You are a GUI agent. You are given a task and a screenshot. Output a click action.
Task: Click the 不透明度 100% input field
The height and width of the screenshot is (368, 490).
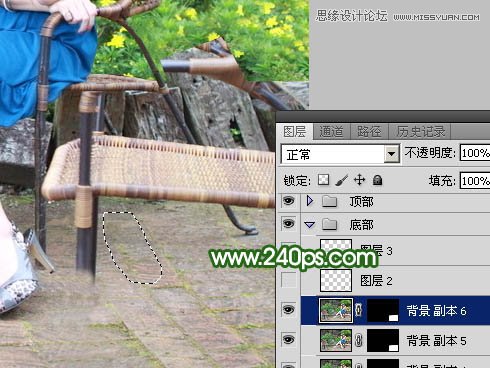click(475, 153)
